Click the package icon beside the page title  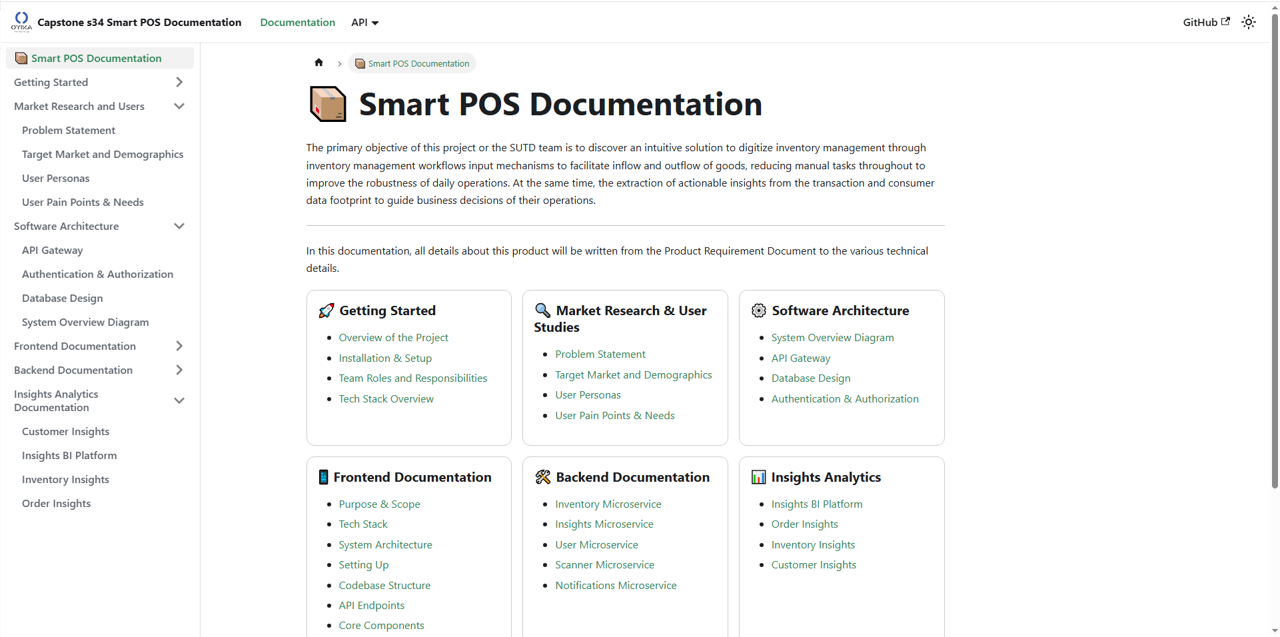tap(328, 103)
